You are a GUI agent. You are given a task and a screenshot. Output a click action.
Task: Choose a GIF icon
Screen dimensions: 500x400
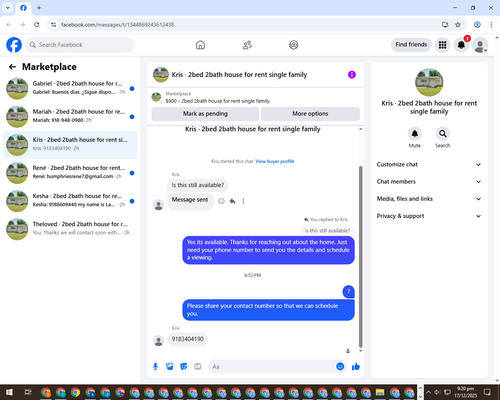(x=198, y=367)
